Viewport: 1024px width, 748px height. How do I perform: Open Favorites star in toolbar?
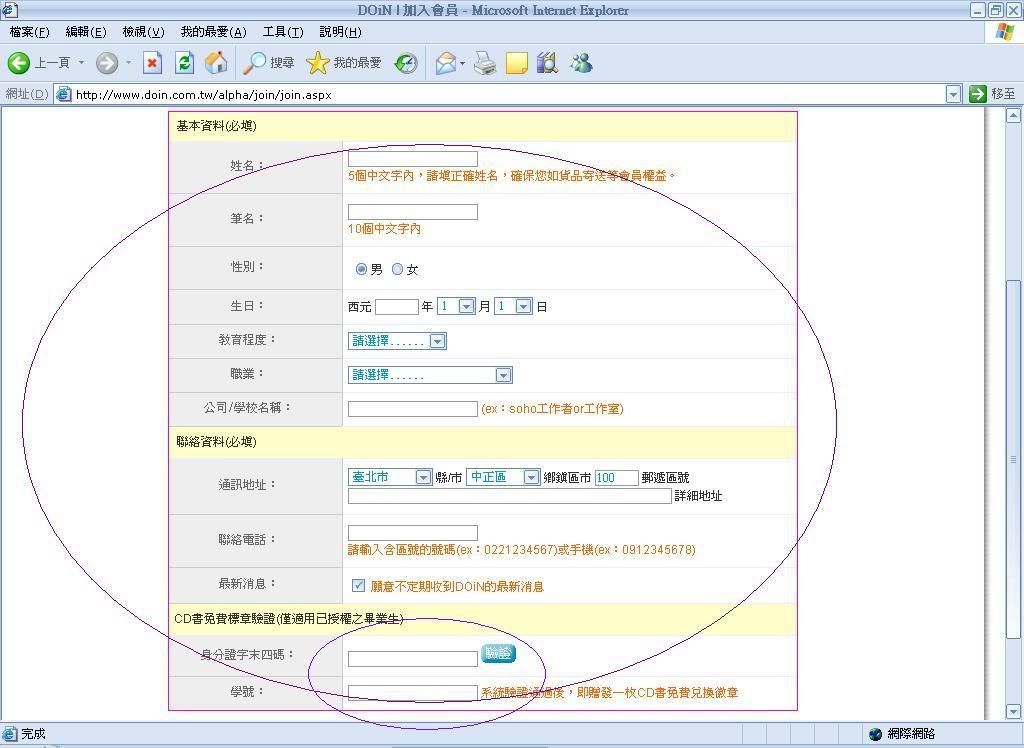coord(318,63)
